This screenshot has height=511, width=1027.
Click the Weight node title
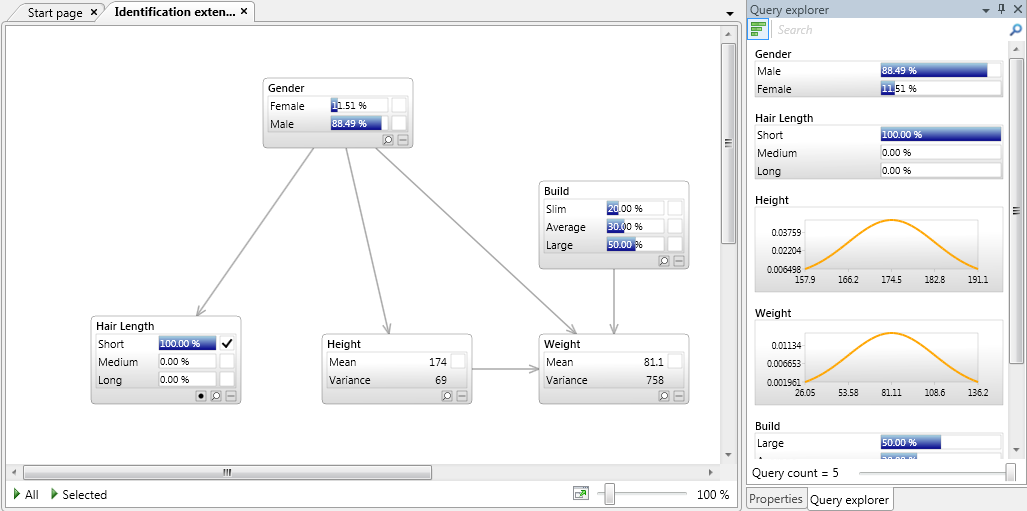coord(562,344)
